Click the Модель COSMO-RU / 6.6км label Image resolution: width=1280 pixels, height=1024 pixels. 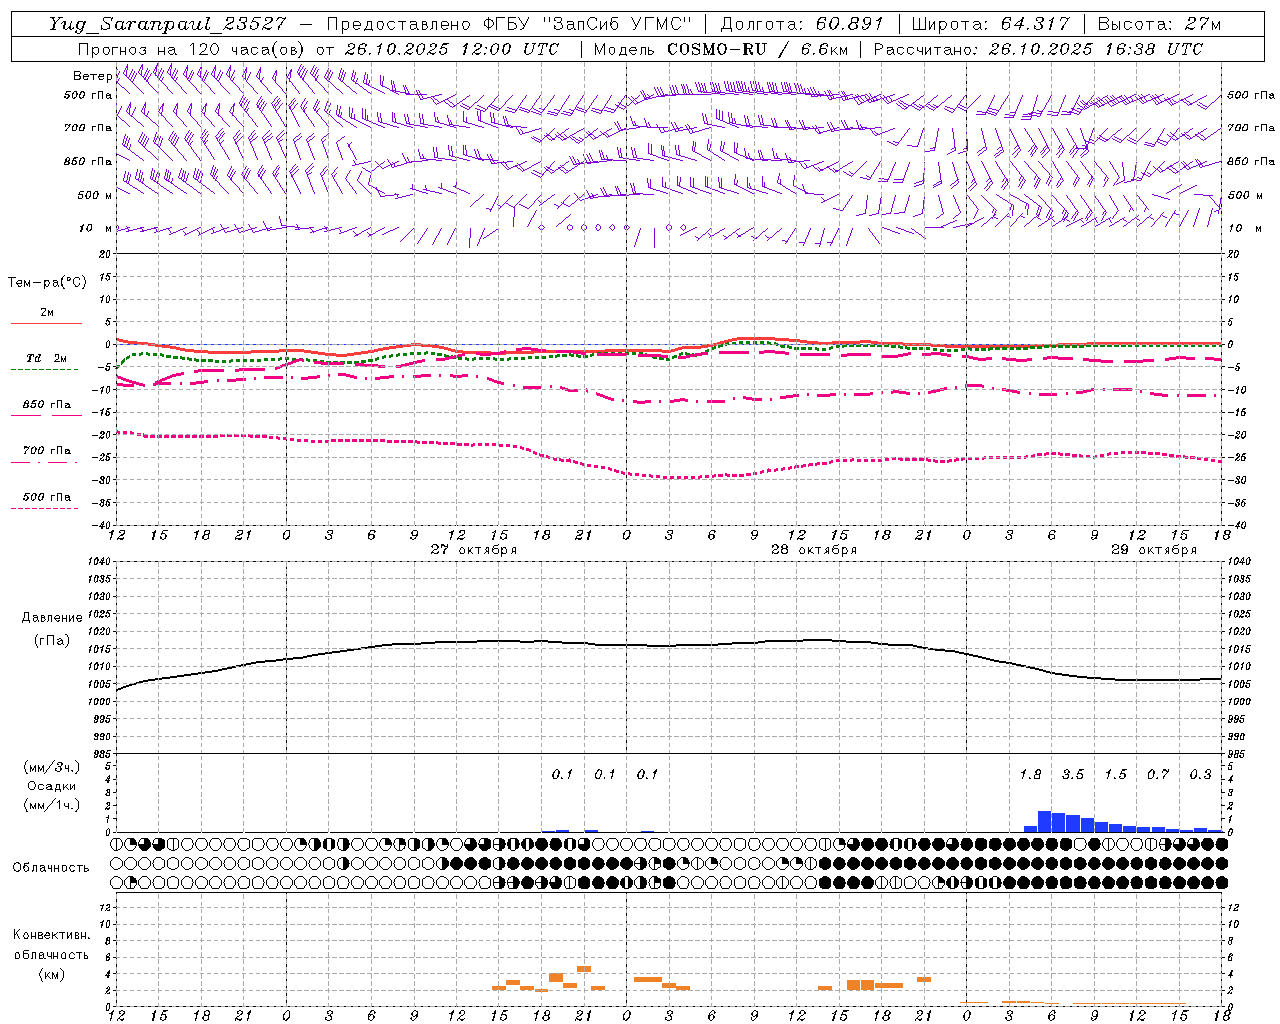pos(720,49)
